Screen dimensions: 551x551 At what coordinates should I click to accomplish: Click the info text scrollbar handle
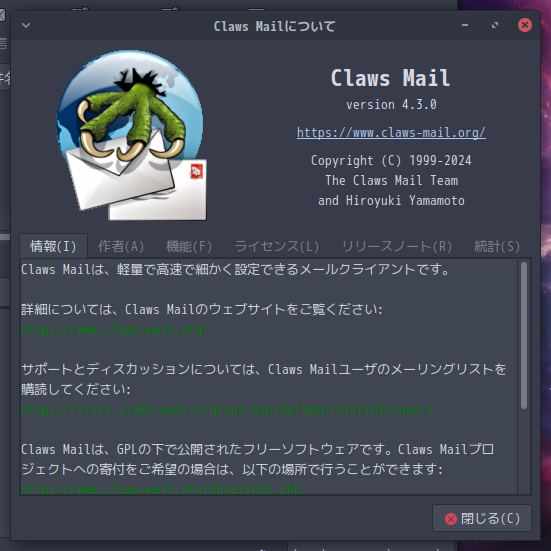(x=524, y=336)
